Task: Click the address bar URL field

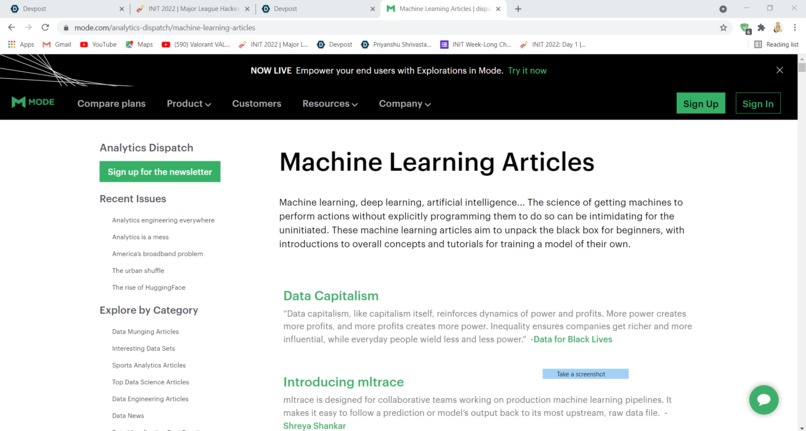Action: 391,28
